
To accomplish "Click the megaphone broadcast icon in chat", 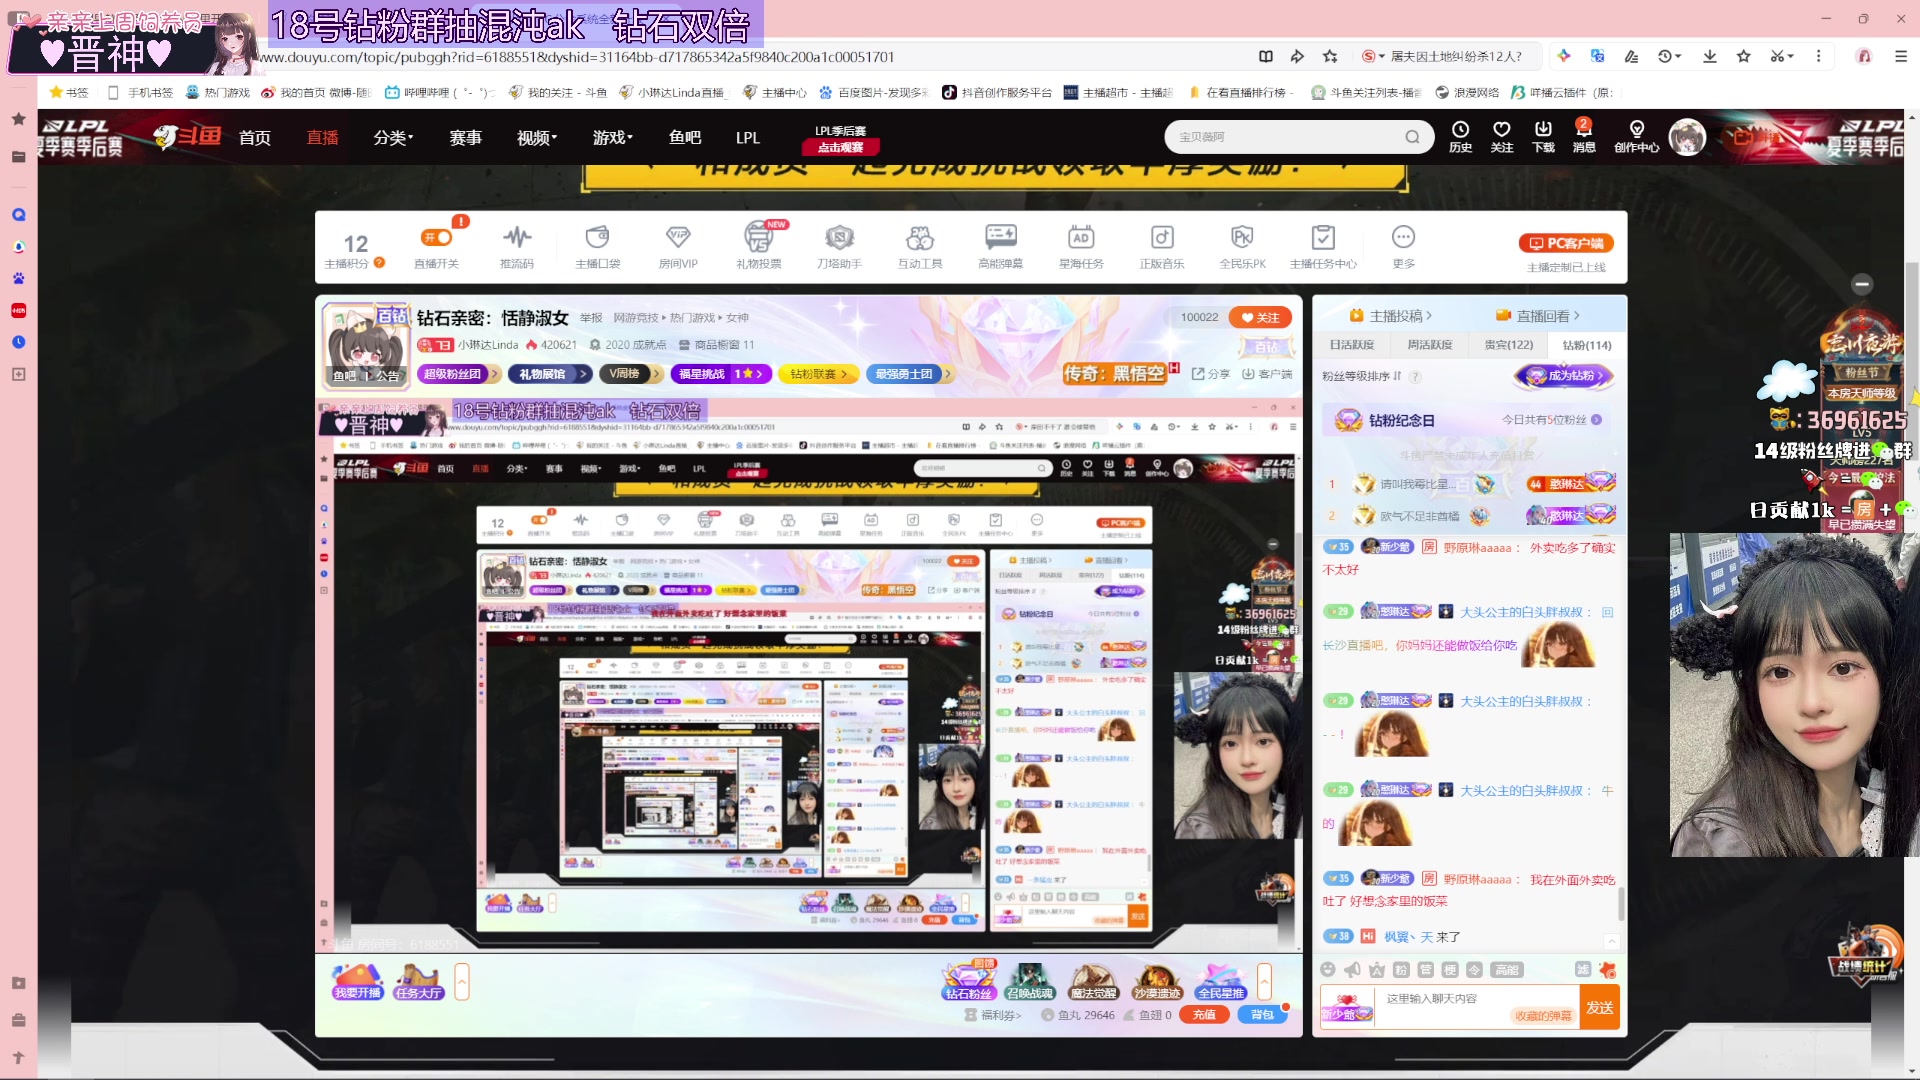I will [1352, 969].
